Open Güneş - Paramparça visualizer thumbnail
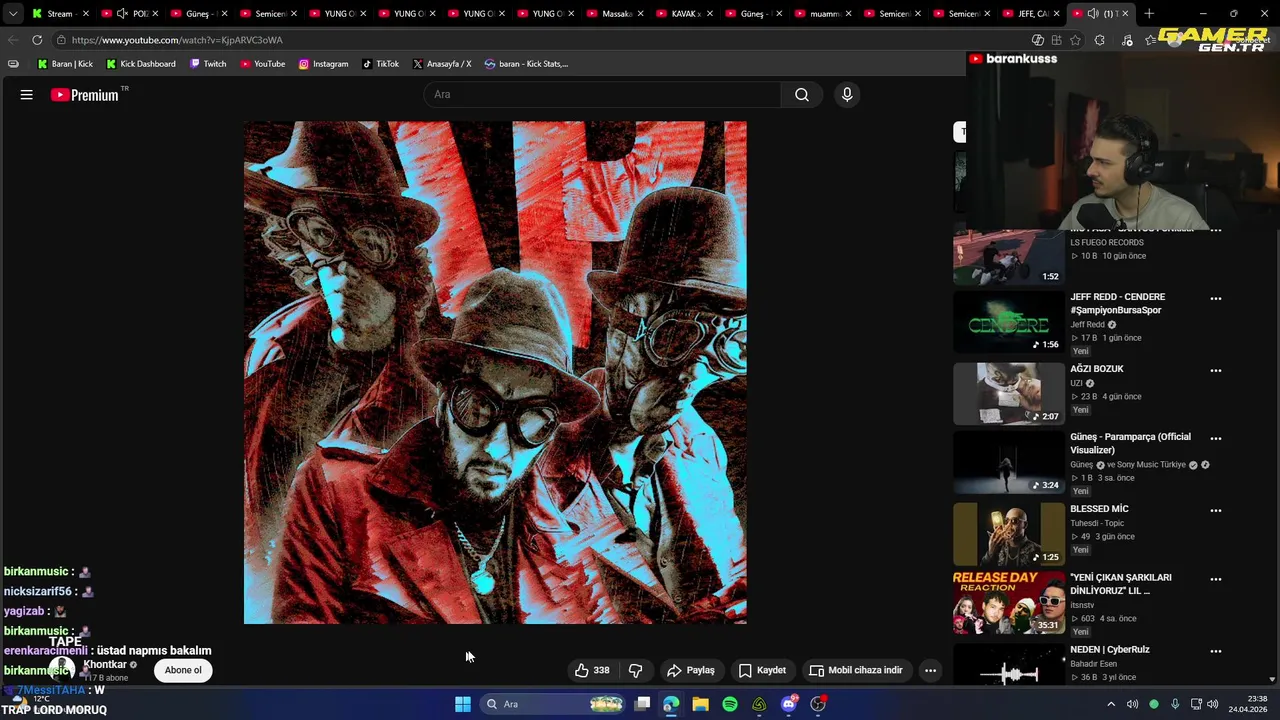 coord(1009,463)
